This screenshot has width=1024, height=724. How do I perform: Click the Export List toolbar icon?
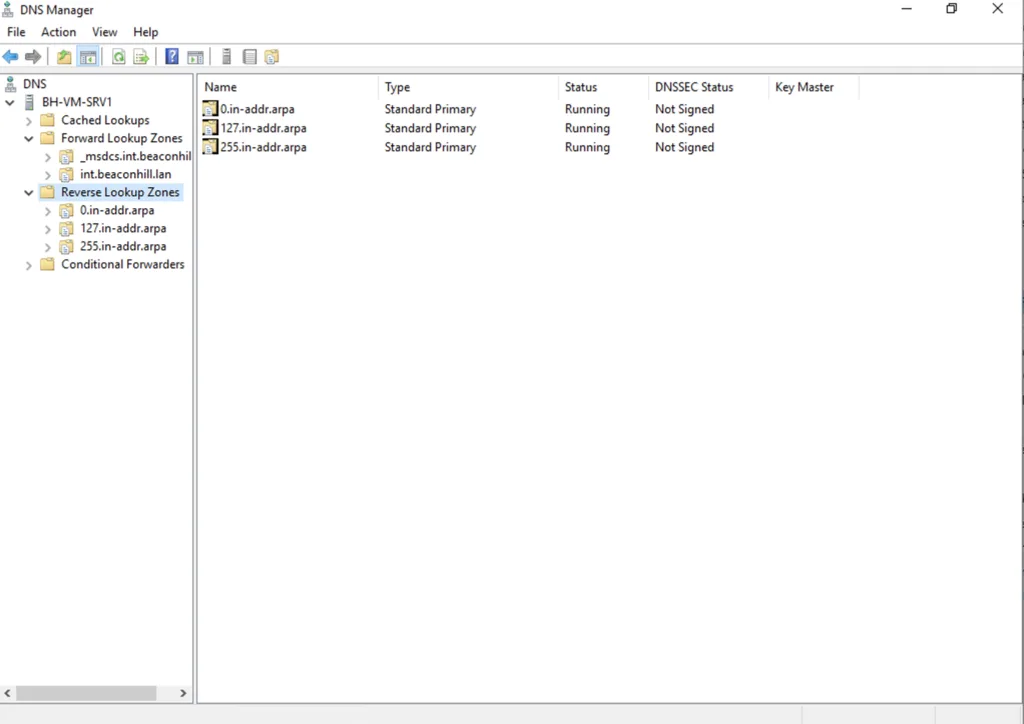[x=141, y=57]
